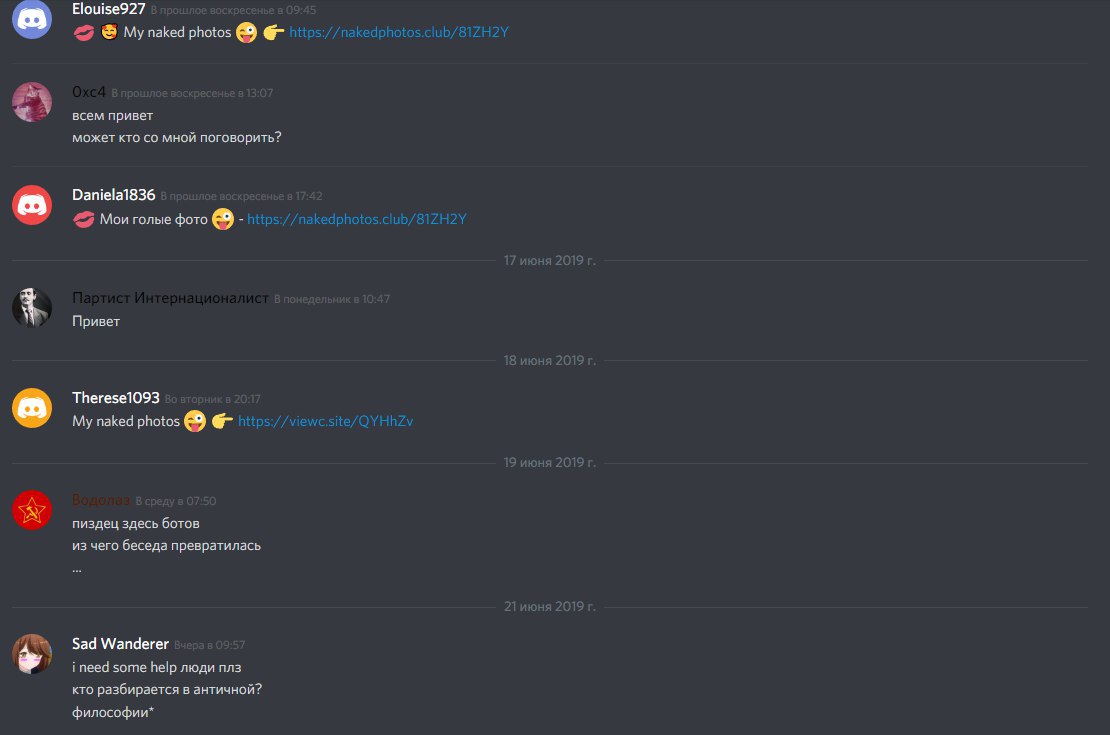Click the username Elouise927

[108, 9]
